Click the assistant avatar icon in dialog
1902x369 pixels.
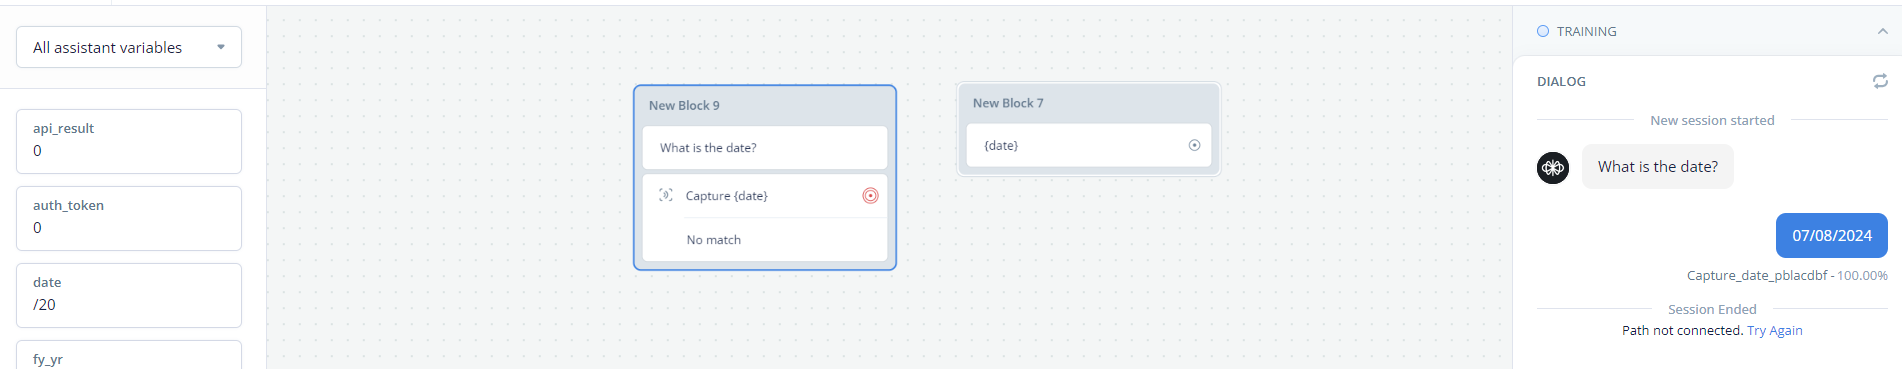pyautogui.click(x=1553, y=168)
